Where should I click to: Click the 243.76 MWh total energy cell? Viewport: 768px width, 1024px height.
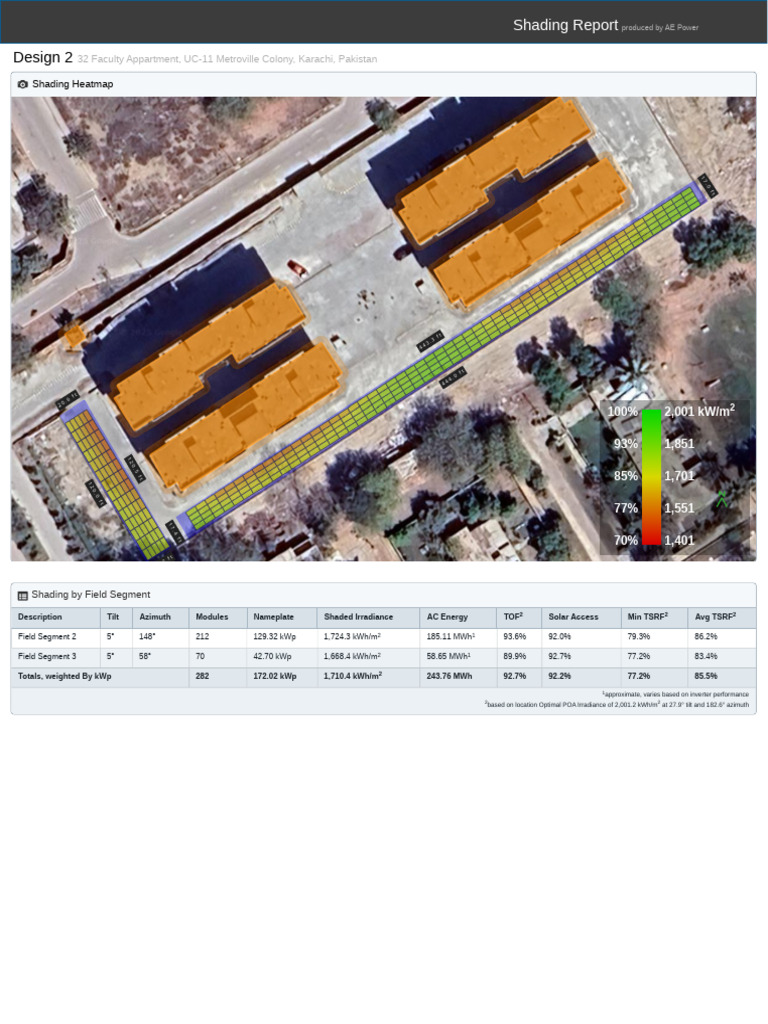click(449, 677)
